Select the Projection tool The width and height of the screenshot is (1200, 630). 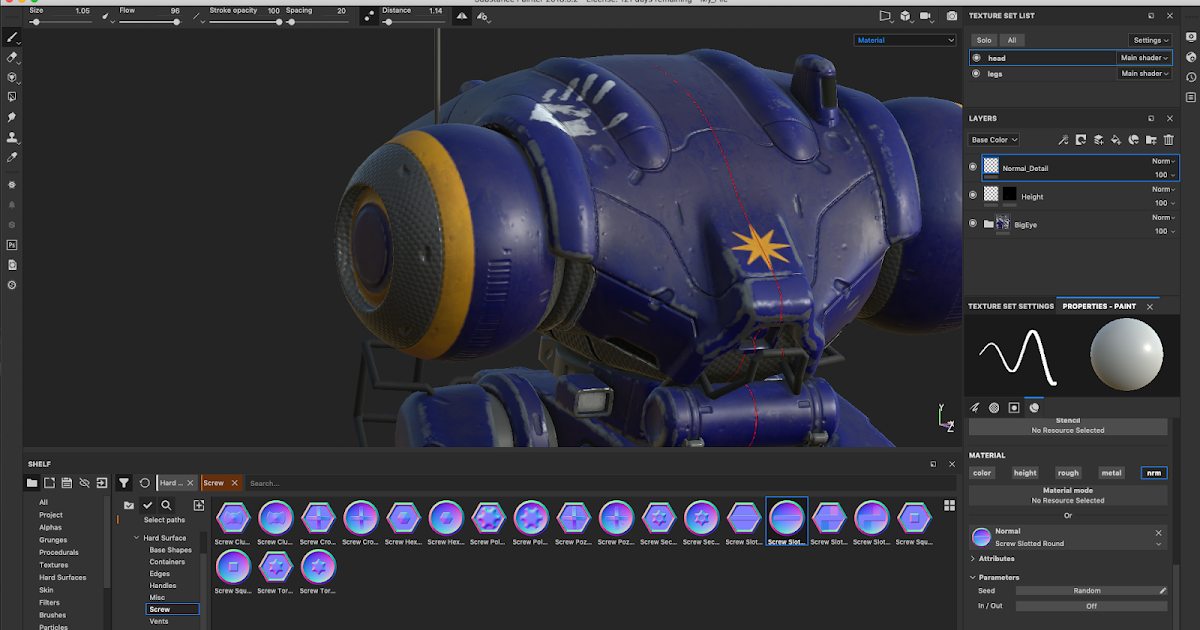click(x=12, y=77)
